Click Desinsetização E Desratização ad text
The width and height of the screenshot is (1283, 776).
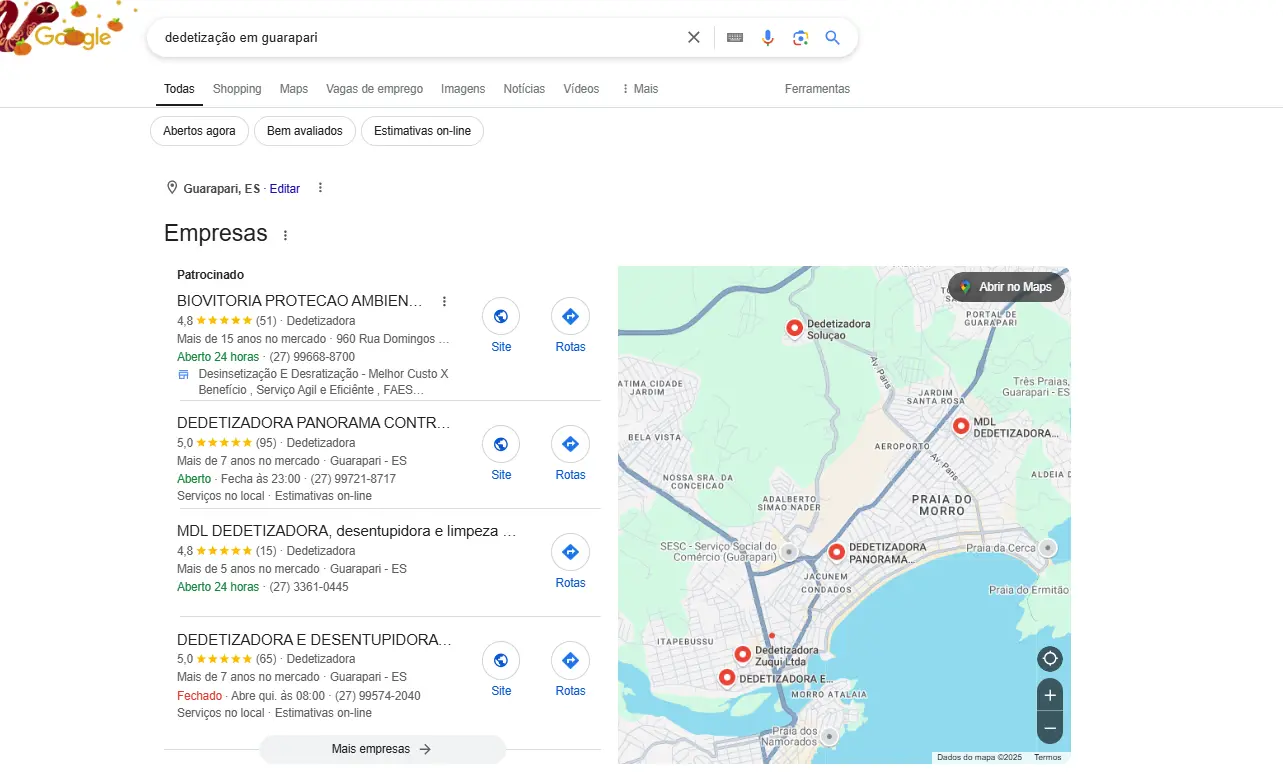323,382
